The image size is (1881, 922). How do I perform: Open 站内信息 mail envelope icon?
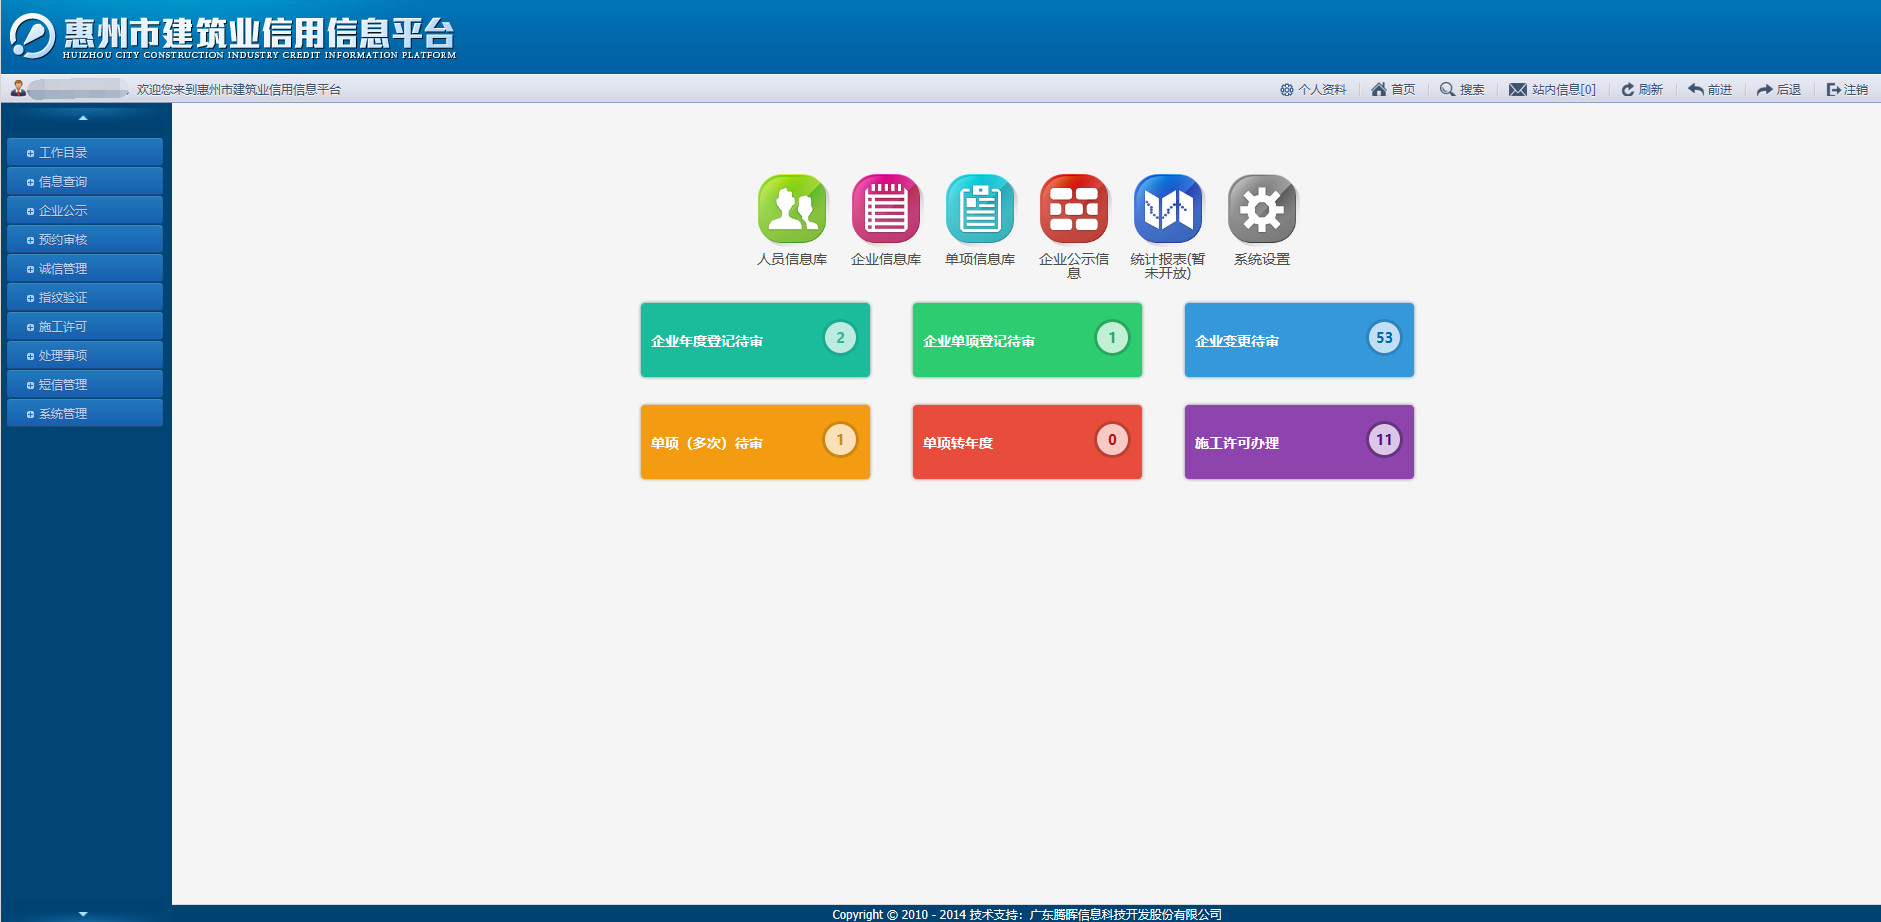1518,89
